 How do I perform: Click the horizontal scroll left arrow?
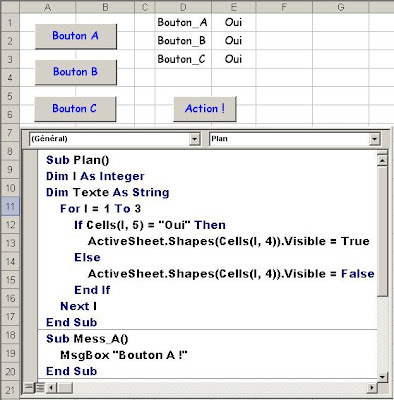51,387
